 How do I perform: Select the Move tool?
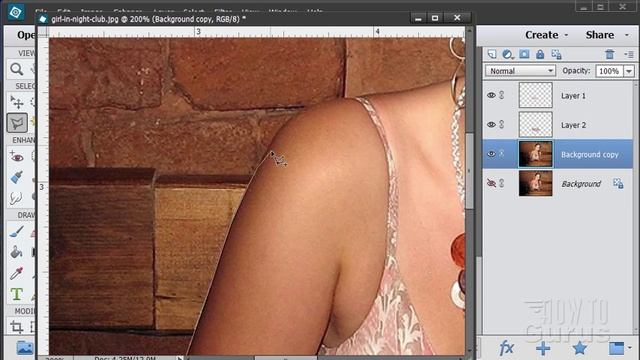pyautogui.click(x=17, y=102)
